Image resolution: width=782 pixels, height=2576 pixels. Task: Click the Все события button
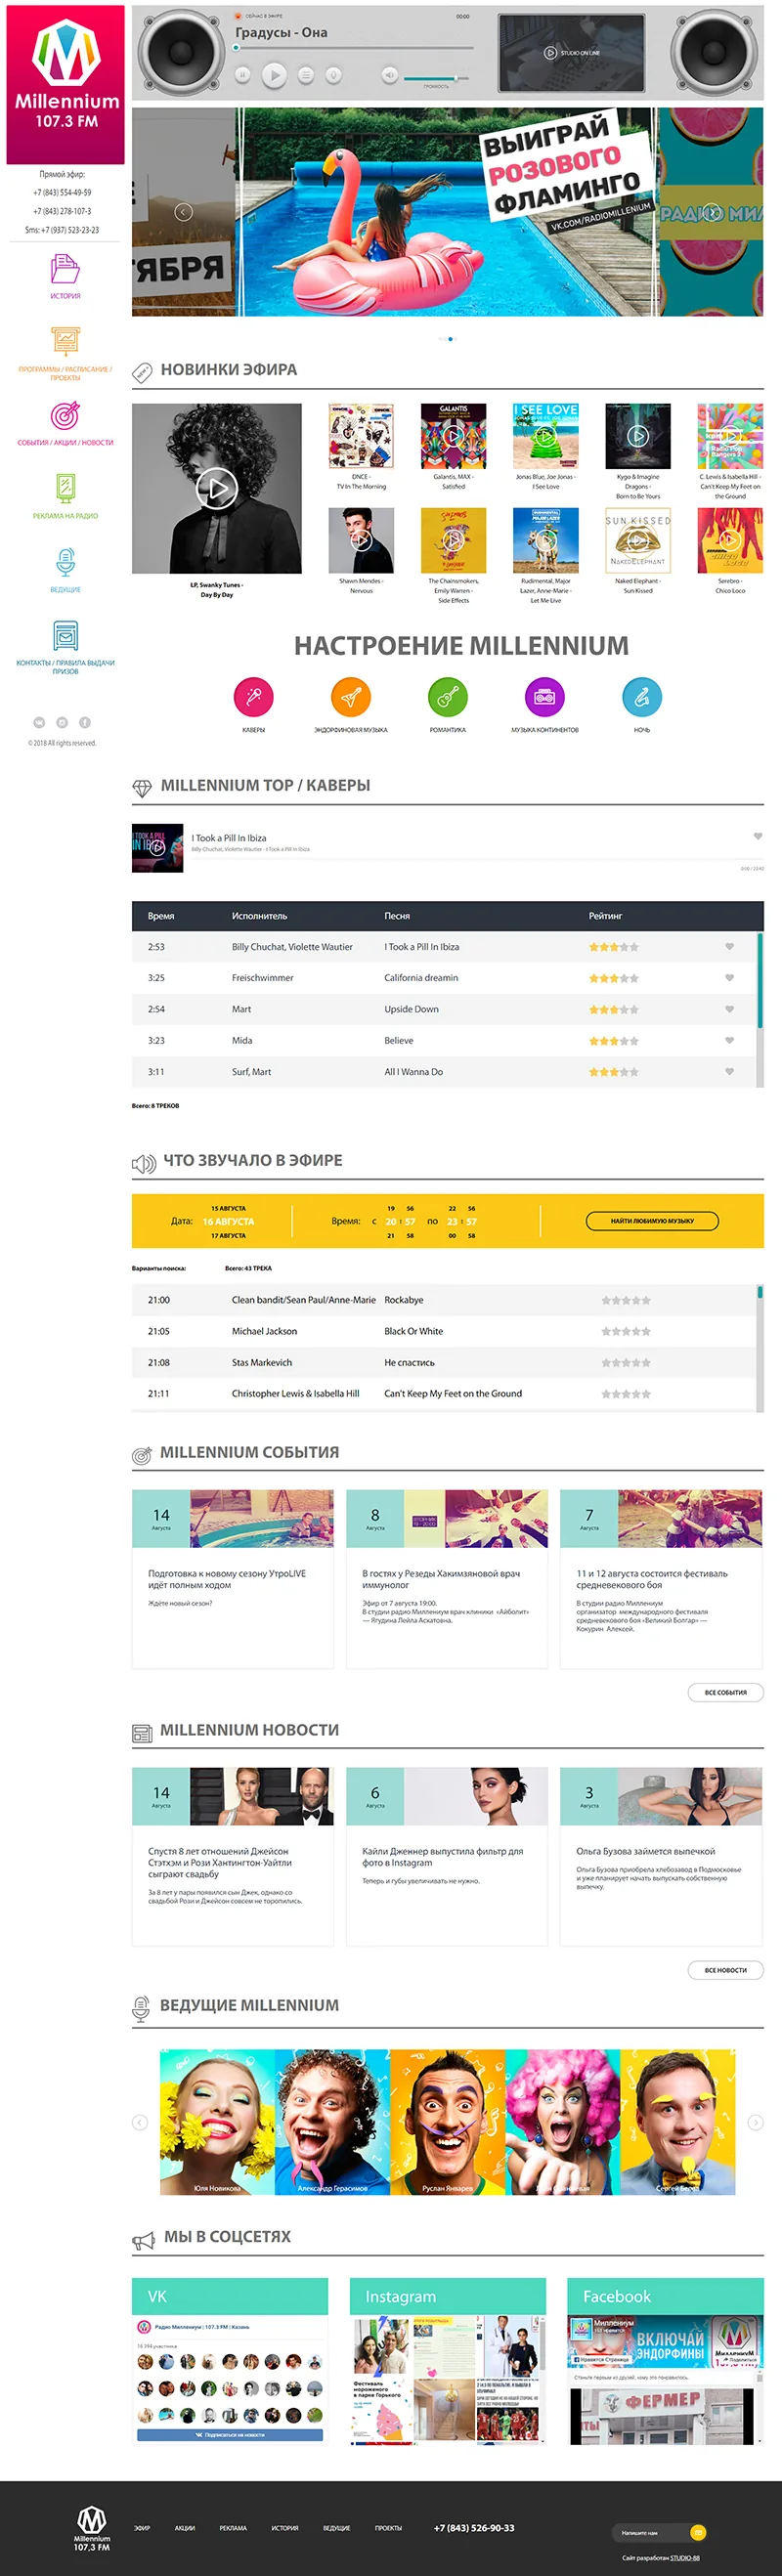(725, 1692)
